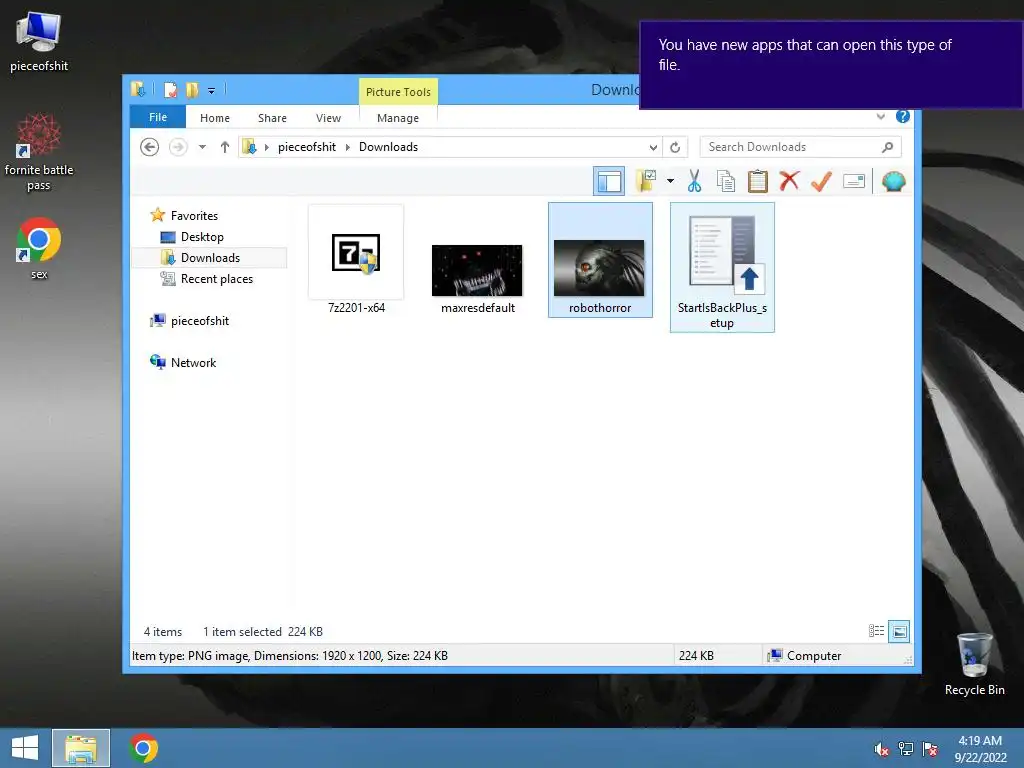Viewport: 1024px width, 768px height.
Task: Select Downloads in the navigation pane
Action: [210, 258]
